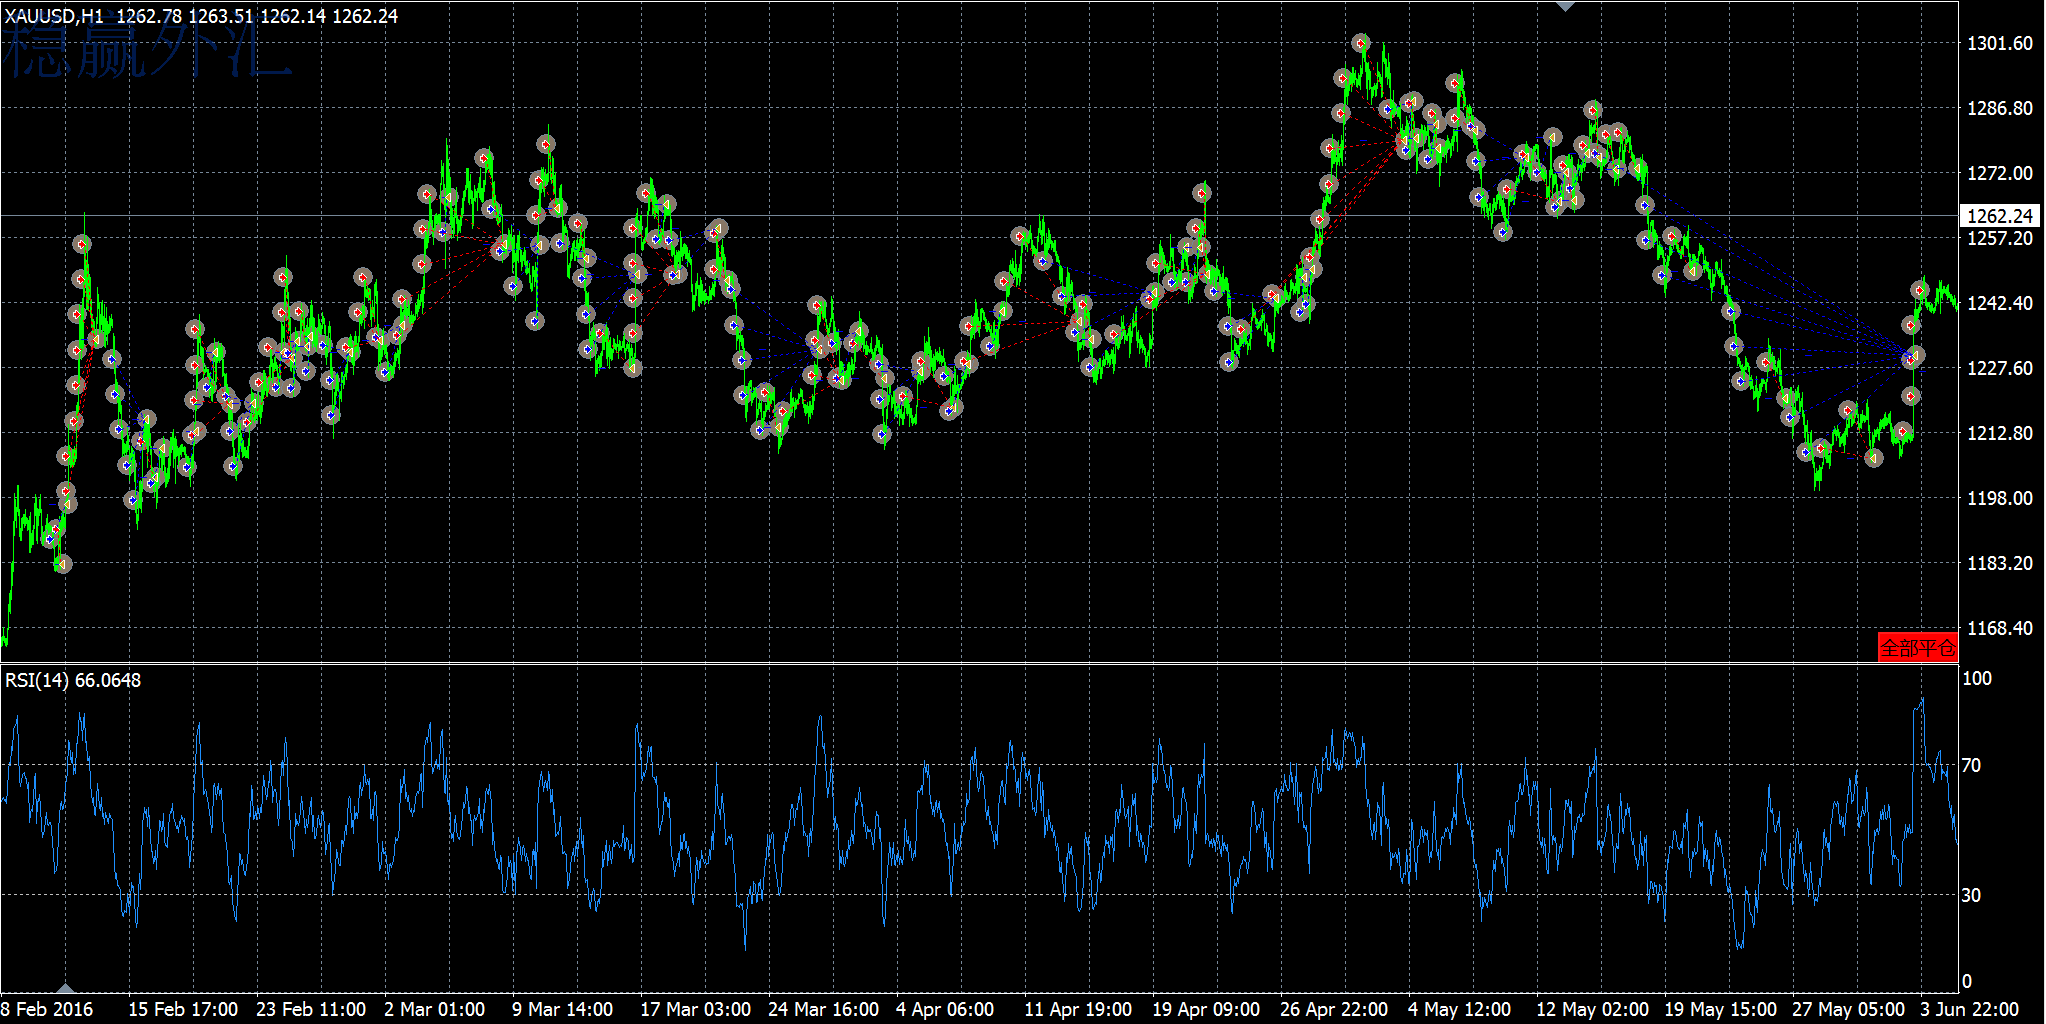The width and height of the screenshot is (2046, 1024).
Task: Click the 4 May 12:00 time label
Action: 1460,1009
